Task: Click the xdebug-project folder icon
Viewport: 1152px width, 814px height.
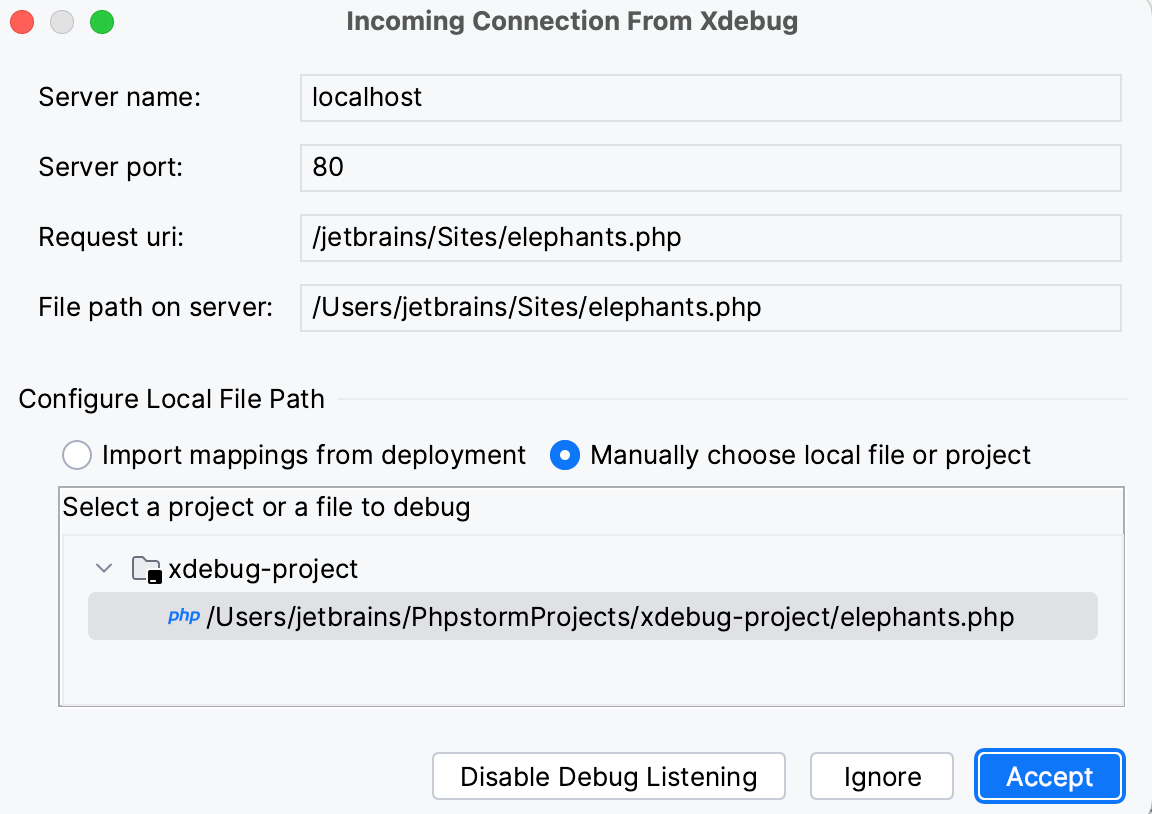Action: [144, 567]
